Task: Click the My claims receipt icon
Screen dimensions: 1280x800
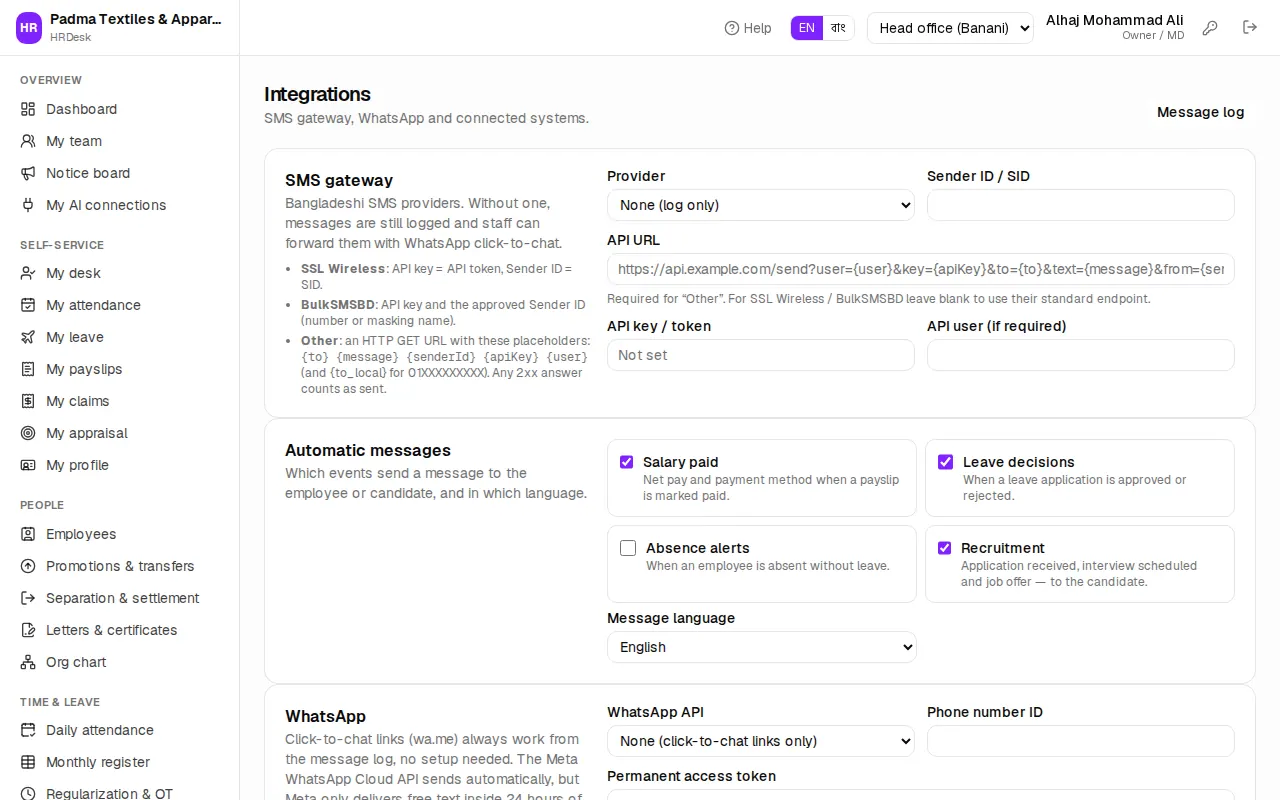Action: (x=28, y=401)
